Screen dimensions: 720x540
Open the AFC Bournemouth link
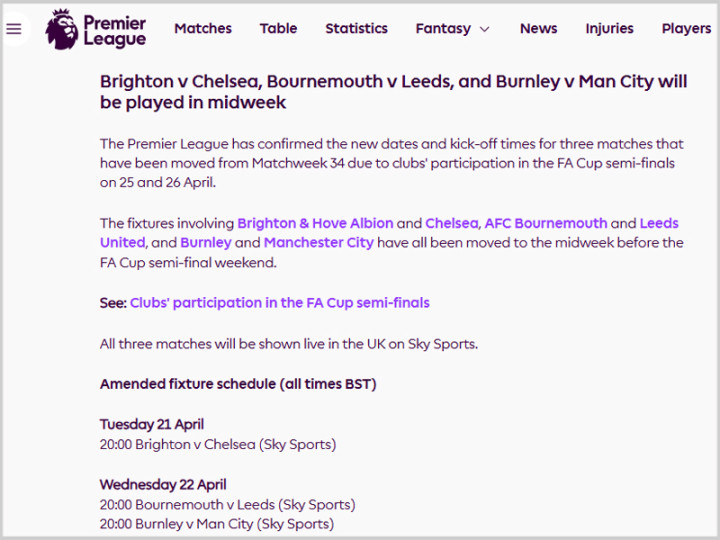(x=546, y=223)
